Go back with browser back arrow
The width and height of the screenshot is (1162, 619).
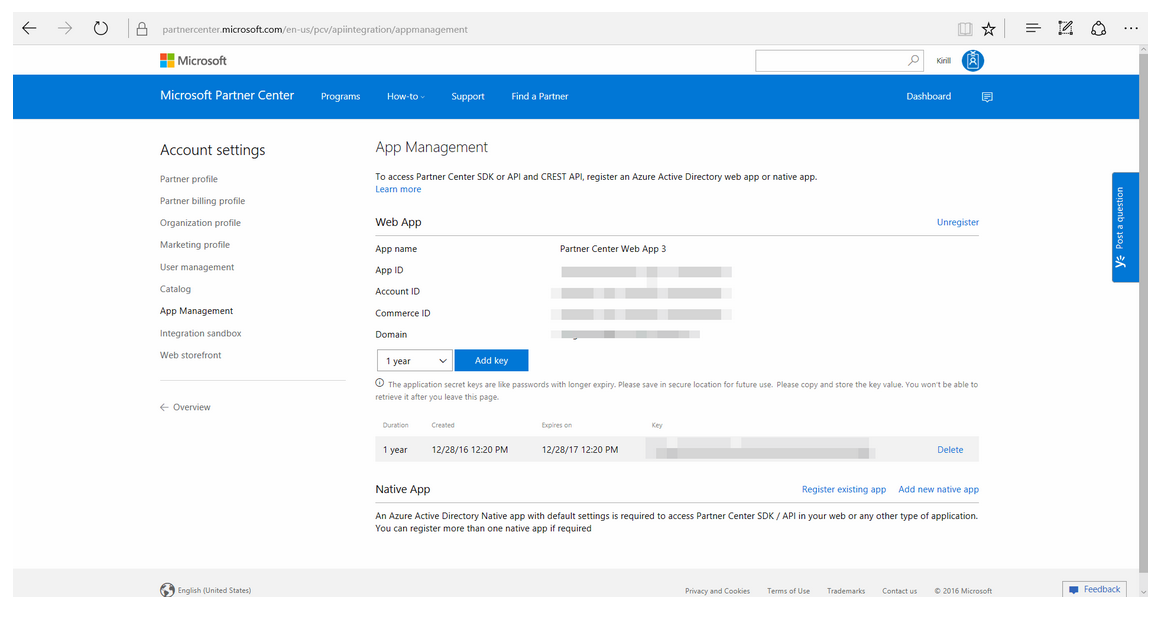click(x=29, y=29)
